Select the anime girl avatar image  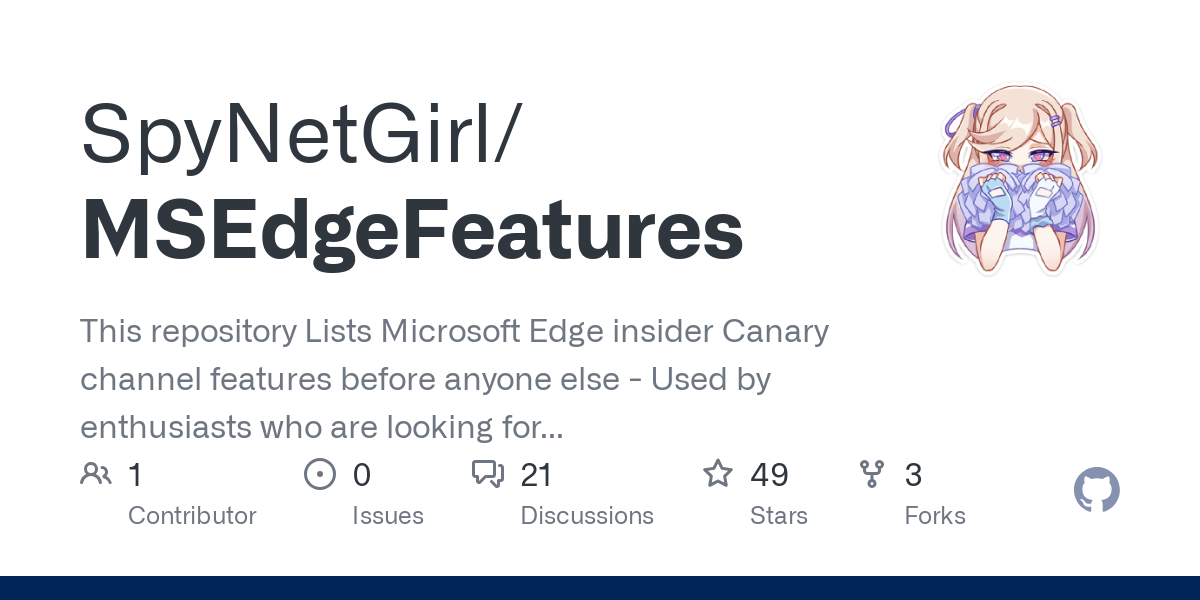(x=1019, y=180)
